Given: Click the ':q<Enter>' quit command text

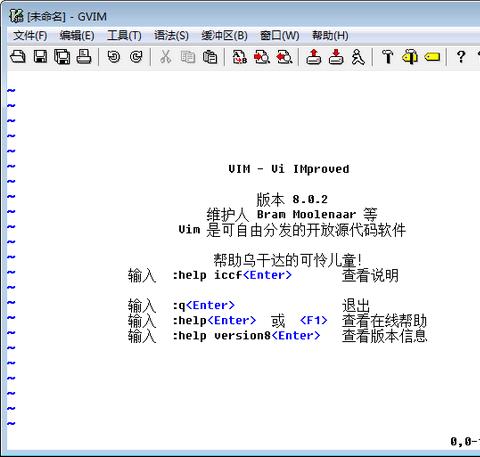Looking at the screenshot, I should coord(204,305).
